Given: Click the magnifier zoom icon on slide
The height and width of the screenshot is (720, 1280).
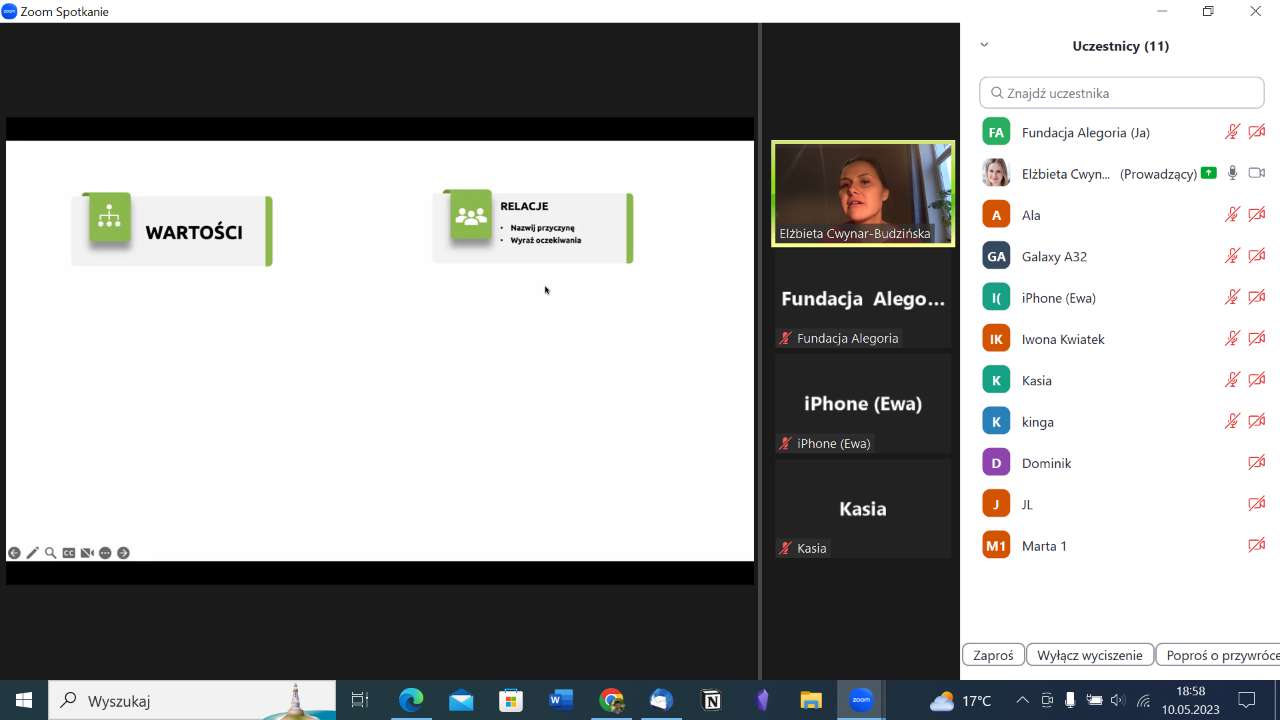Looking at the screenshot, I should (50, 553).
